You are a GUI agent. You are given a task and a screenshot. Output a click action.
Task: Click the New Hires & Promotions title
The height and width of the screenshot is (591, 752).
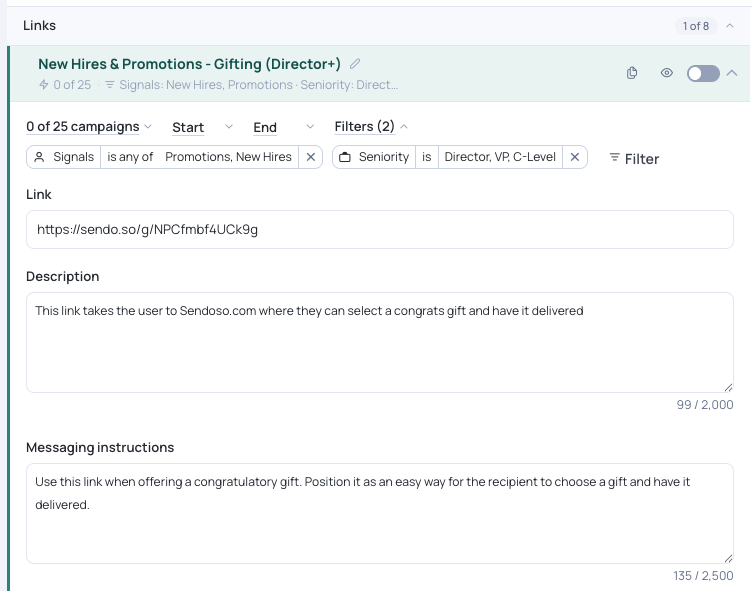pos(189,64)
